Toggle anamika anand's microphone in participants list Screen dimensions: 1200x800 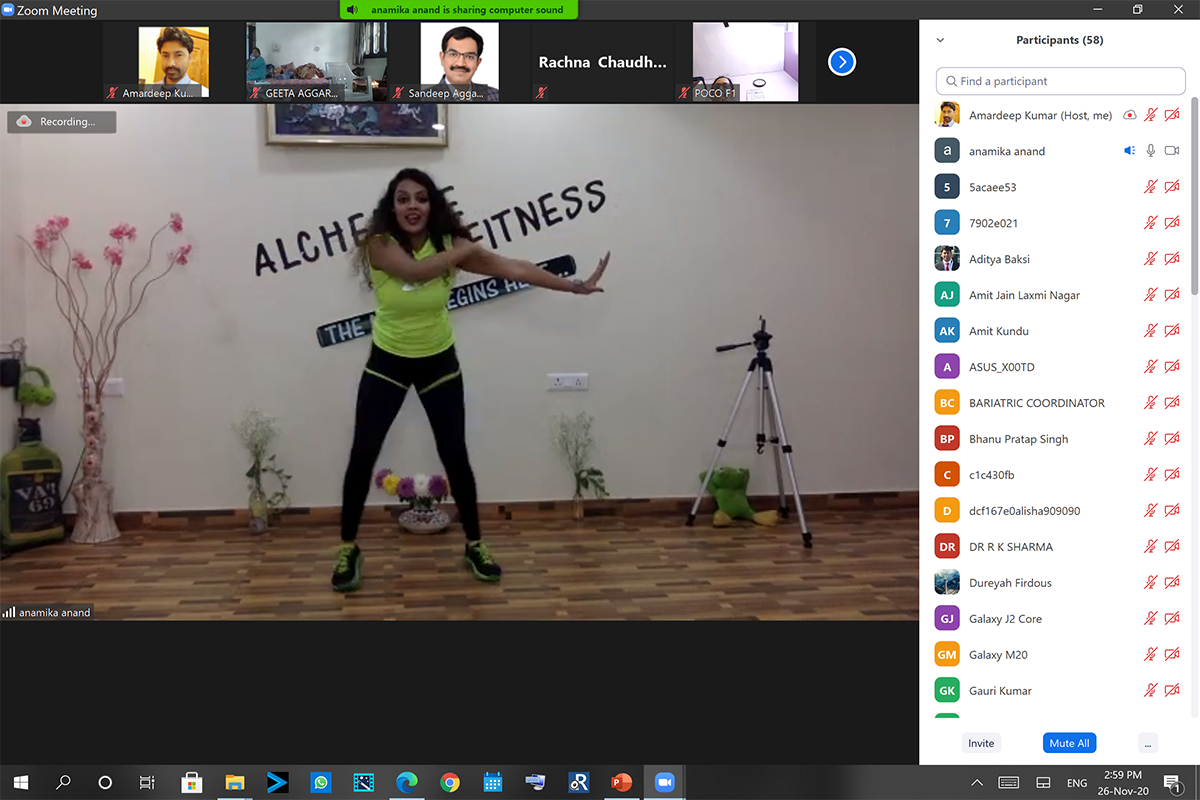pos(1151,151)
